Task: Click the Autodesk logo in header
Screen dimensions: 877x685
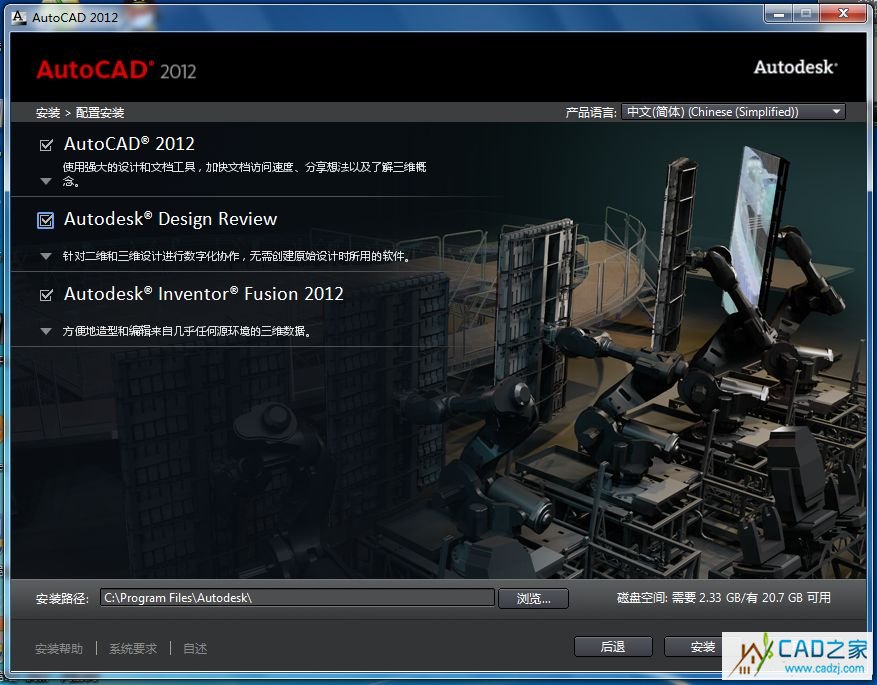Action: coord(795,67)
